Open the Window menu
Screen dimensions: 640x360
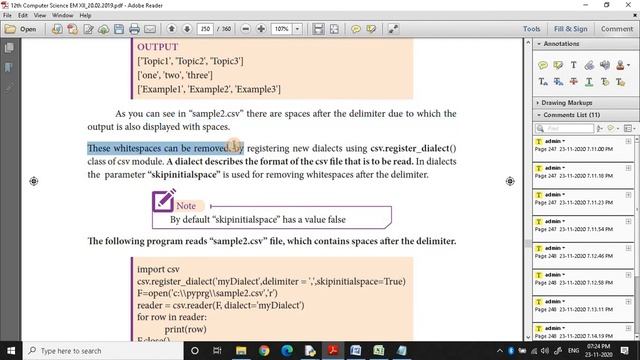(62, 16)
